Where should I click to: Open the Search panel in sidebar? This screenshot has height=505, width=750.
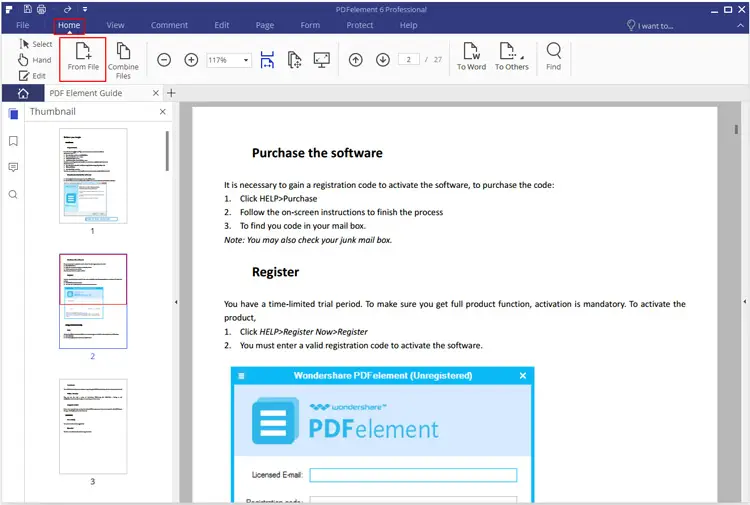(13, 194)
